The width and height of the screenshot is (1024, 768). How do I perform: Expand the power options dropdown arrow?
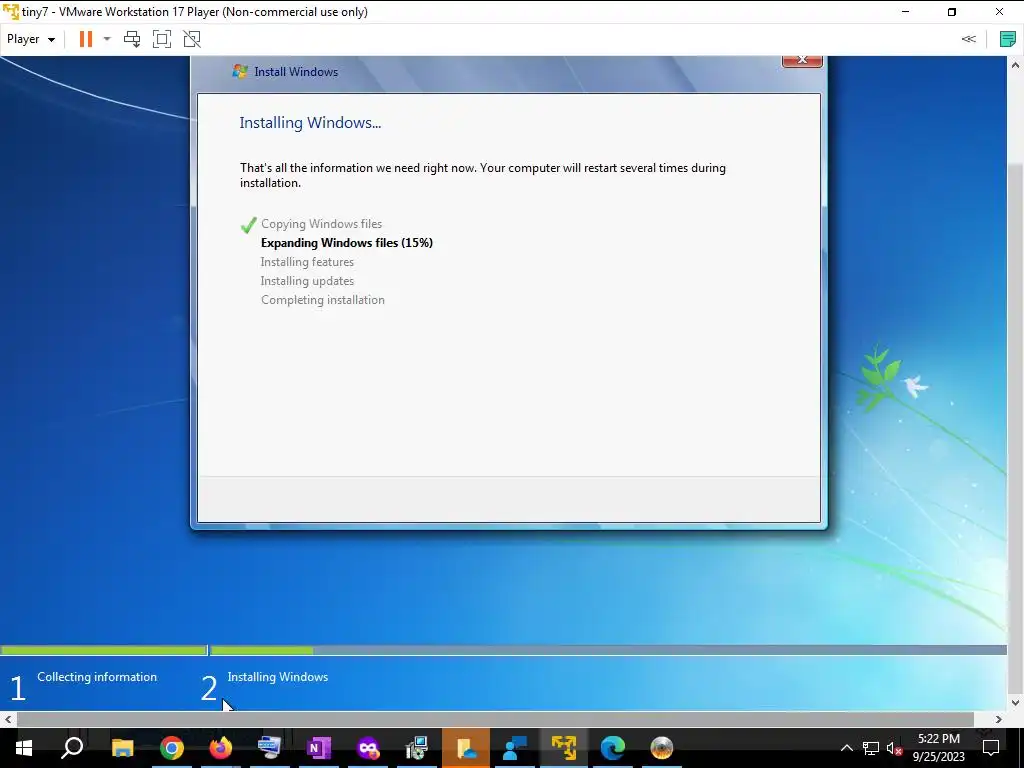click(x=107, y=39)
